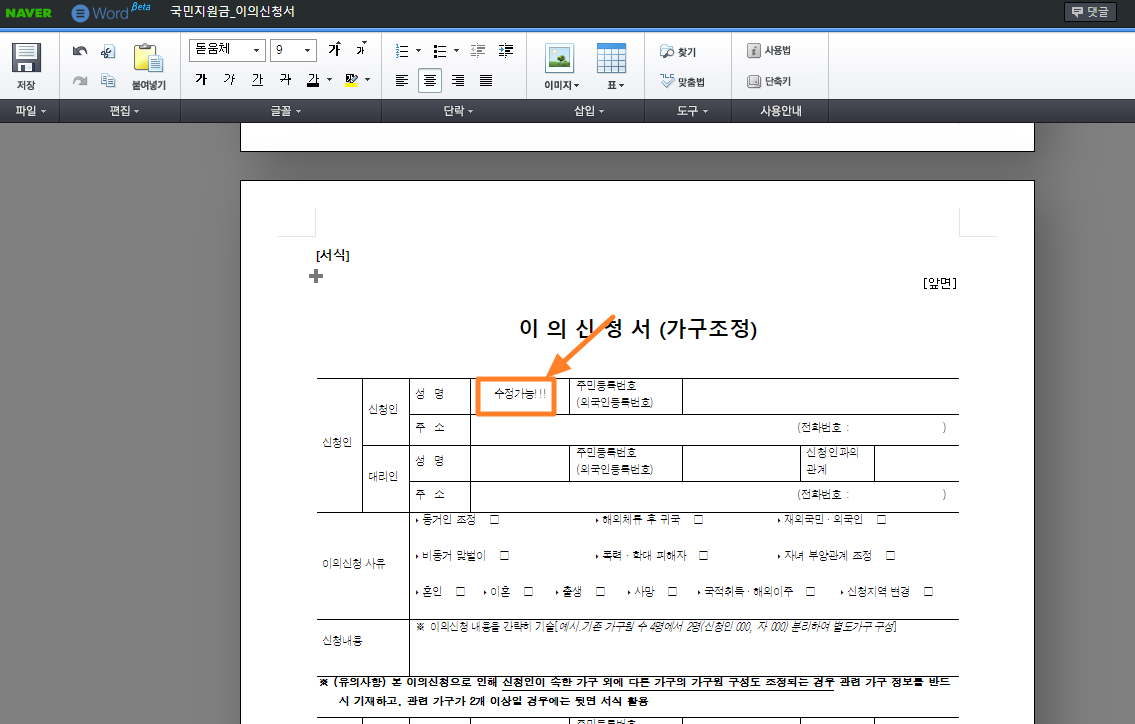This screenshot has width=1135, height=724.
Task: Check the 혼인 box
Action: click(460, 592)
